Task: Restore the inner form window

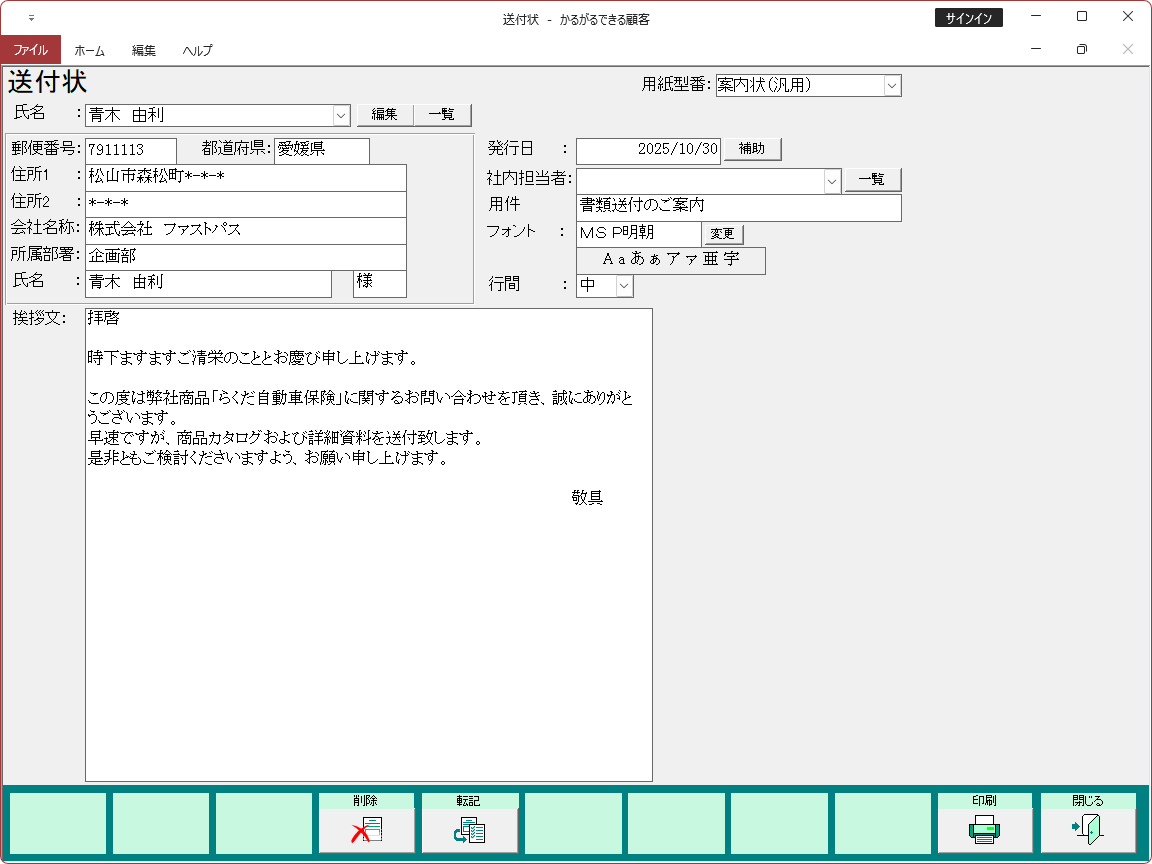Action: point(1081,49)
